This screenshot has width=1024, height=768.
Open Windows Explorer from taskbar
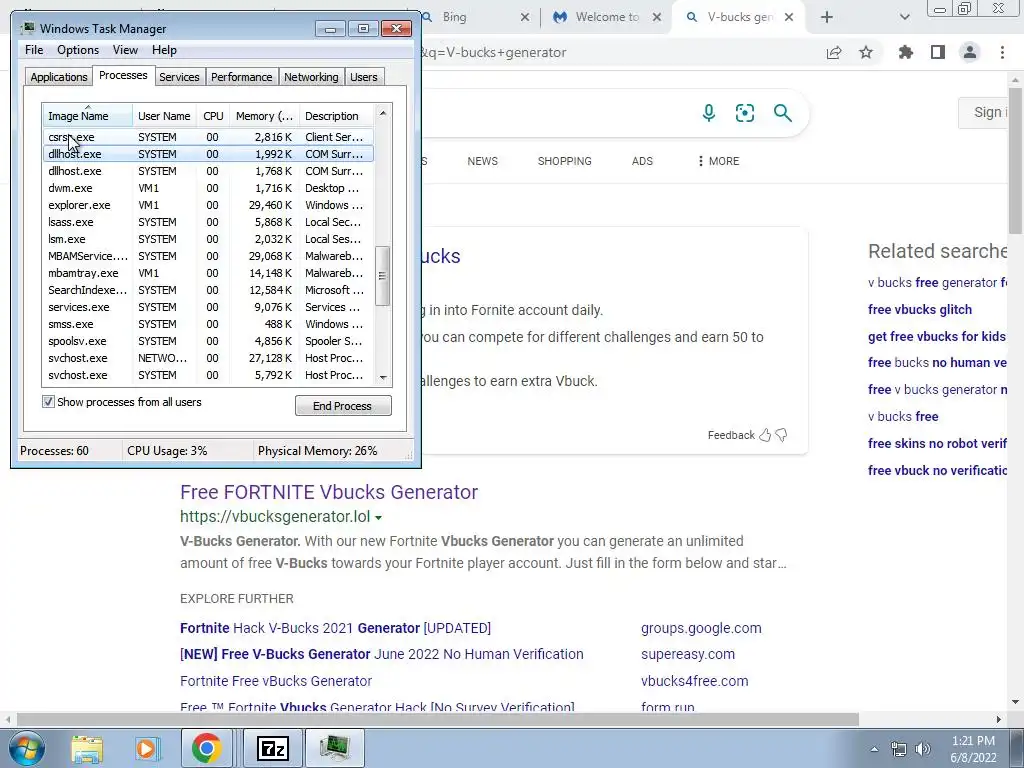(x=87, y=748)
